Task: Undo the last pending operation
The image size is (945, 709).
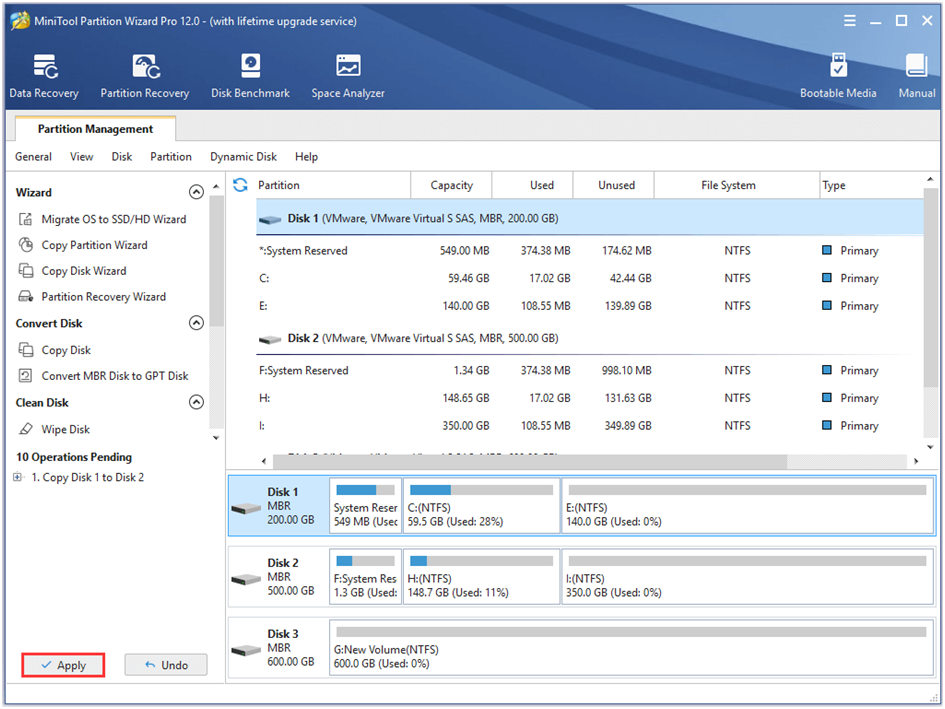Action: [166, 665]
